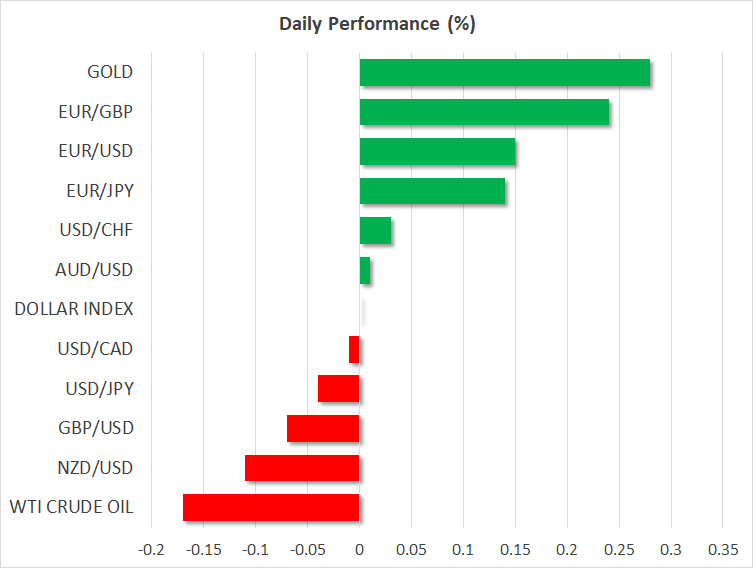
Task: Click the red NZD/USD bar
Action: [x=302, y=468]
